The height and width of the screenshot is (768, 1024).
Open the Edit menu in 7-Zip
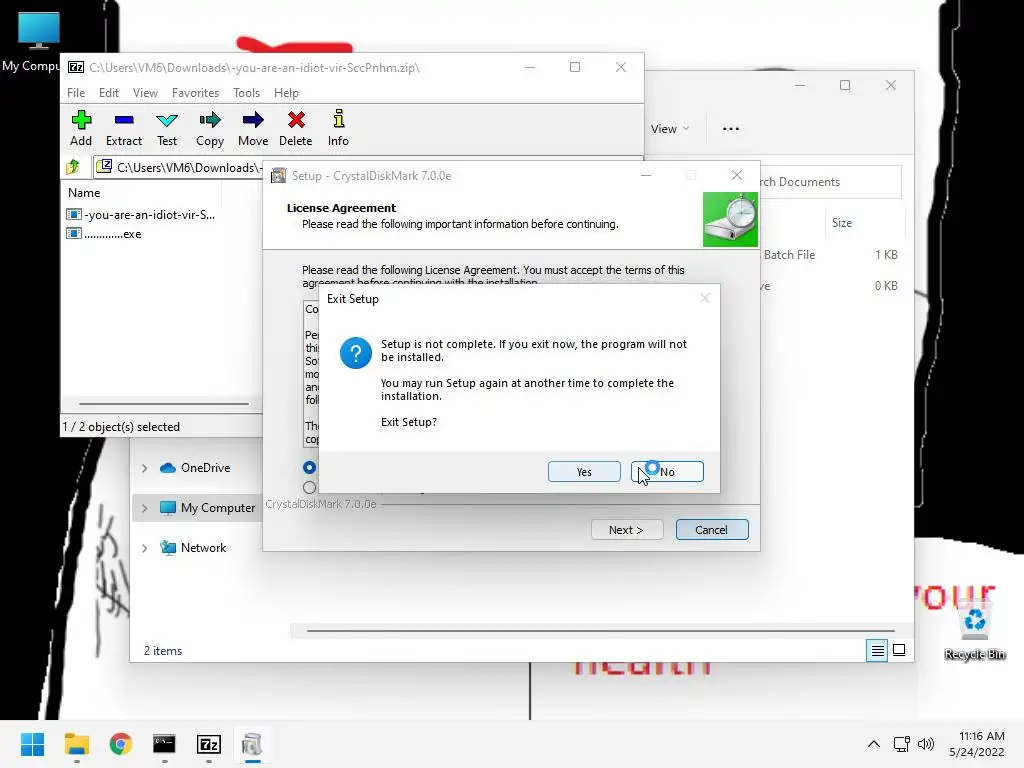click(108, 93)
